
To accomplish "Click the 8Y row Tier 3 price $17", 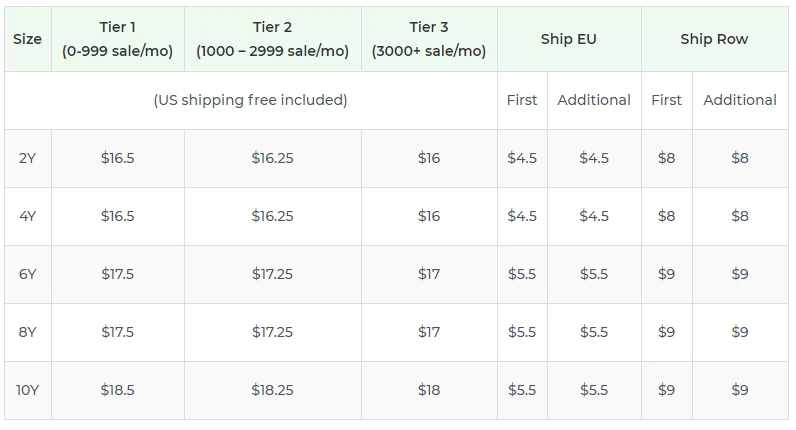I will click(x=429, y=332).
